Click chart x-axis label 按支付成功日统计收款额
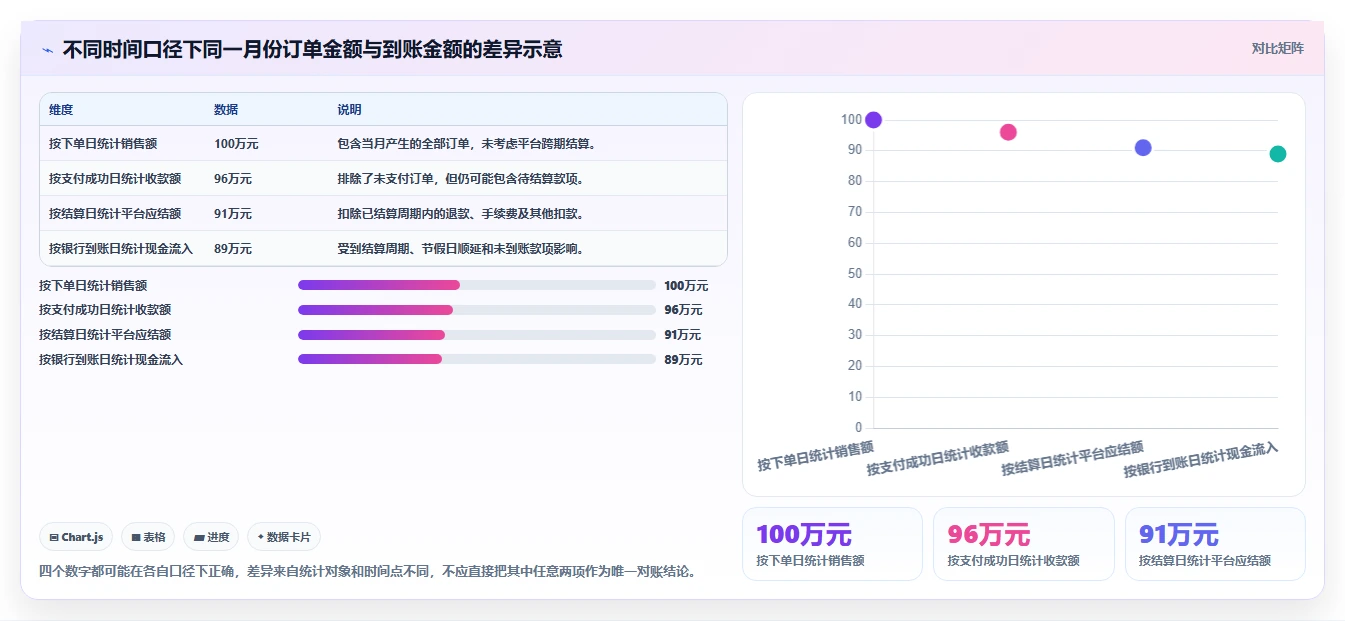 [x=938, y=458]
